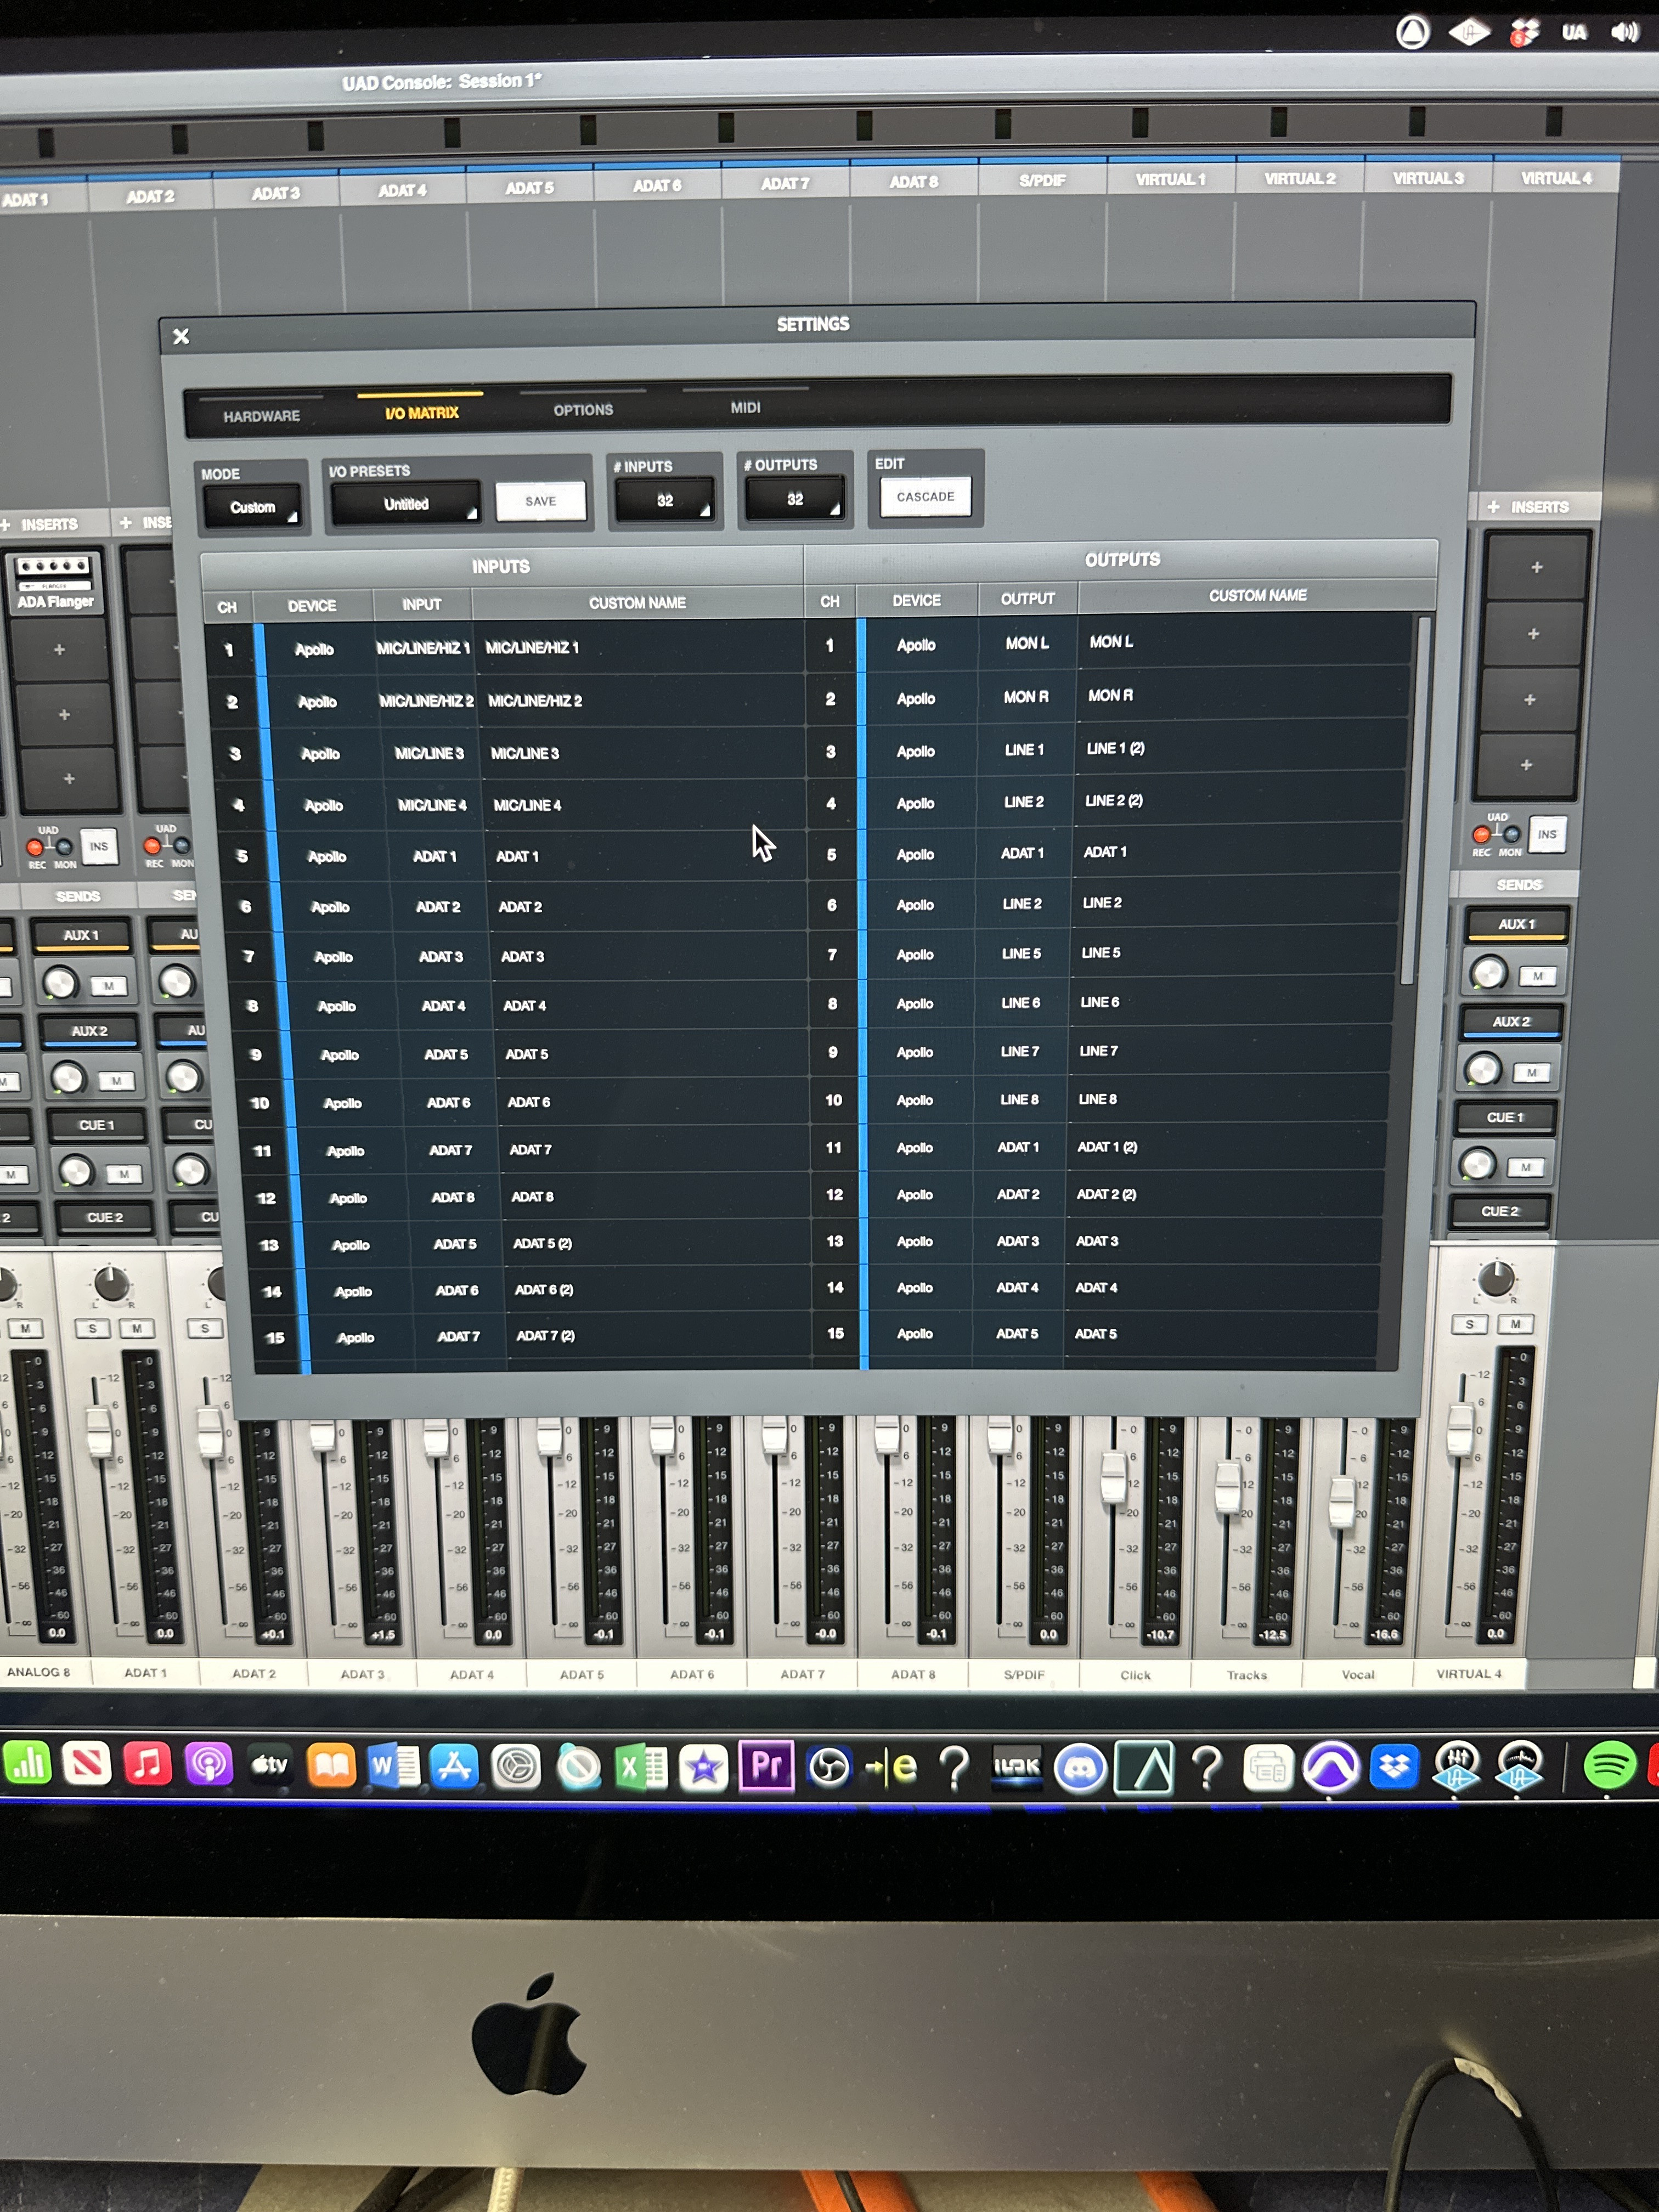Add a plugin to the first empty insert slot
This screenshot has height=2212, width=1659.
click(x=60, y=650)
